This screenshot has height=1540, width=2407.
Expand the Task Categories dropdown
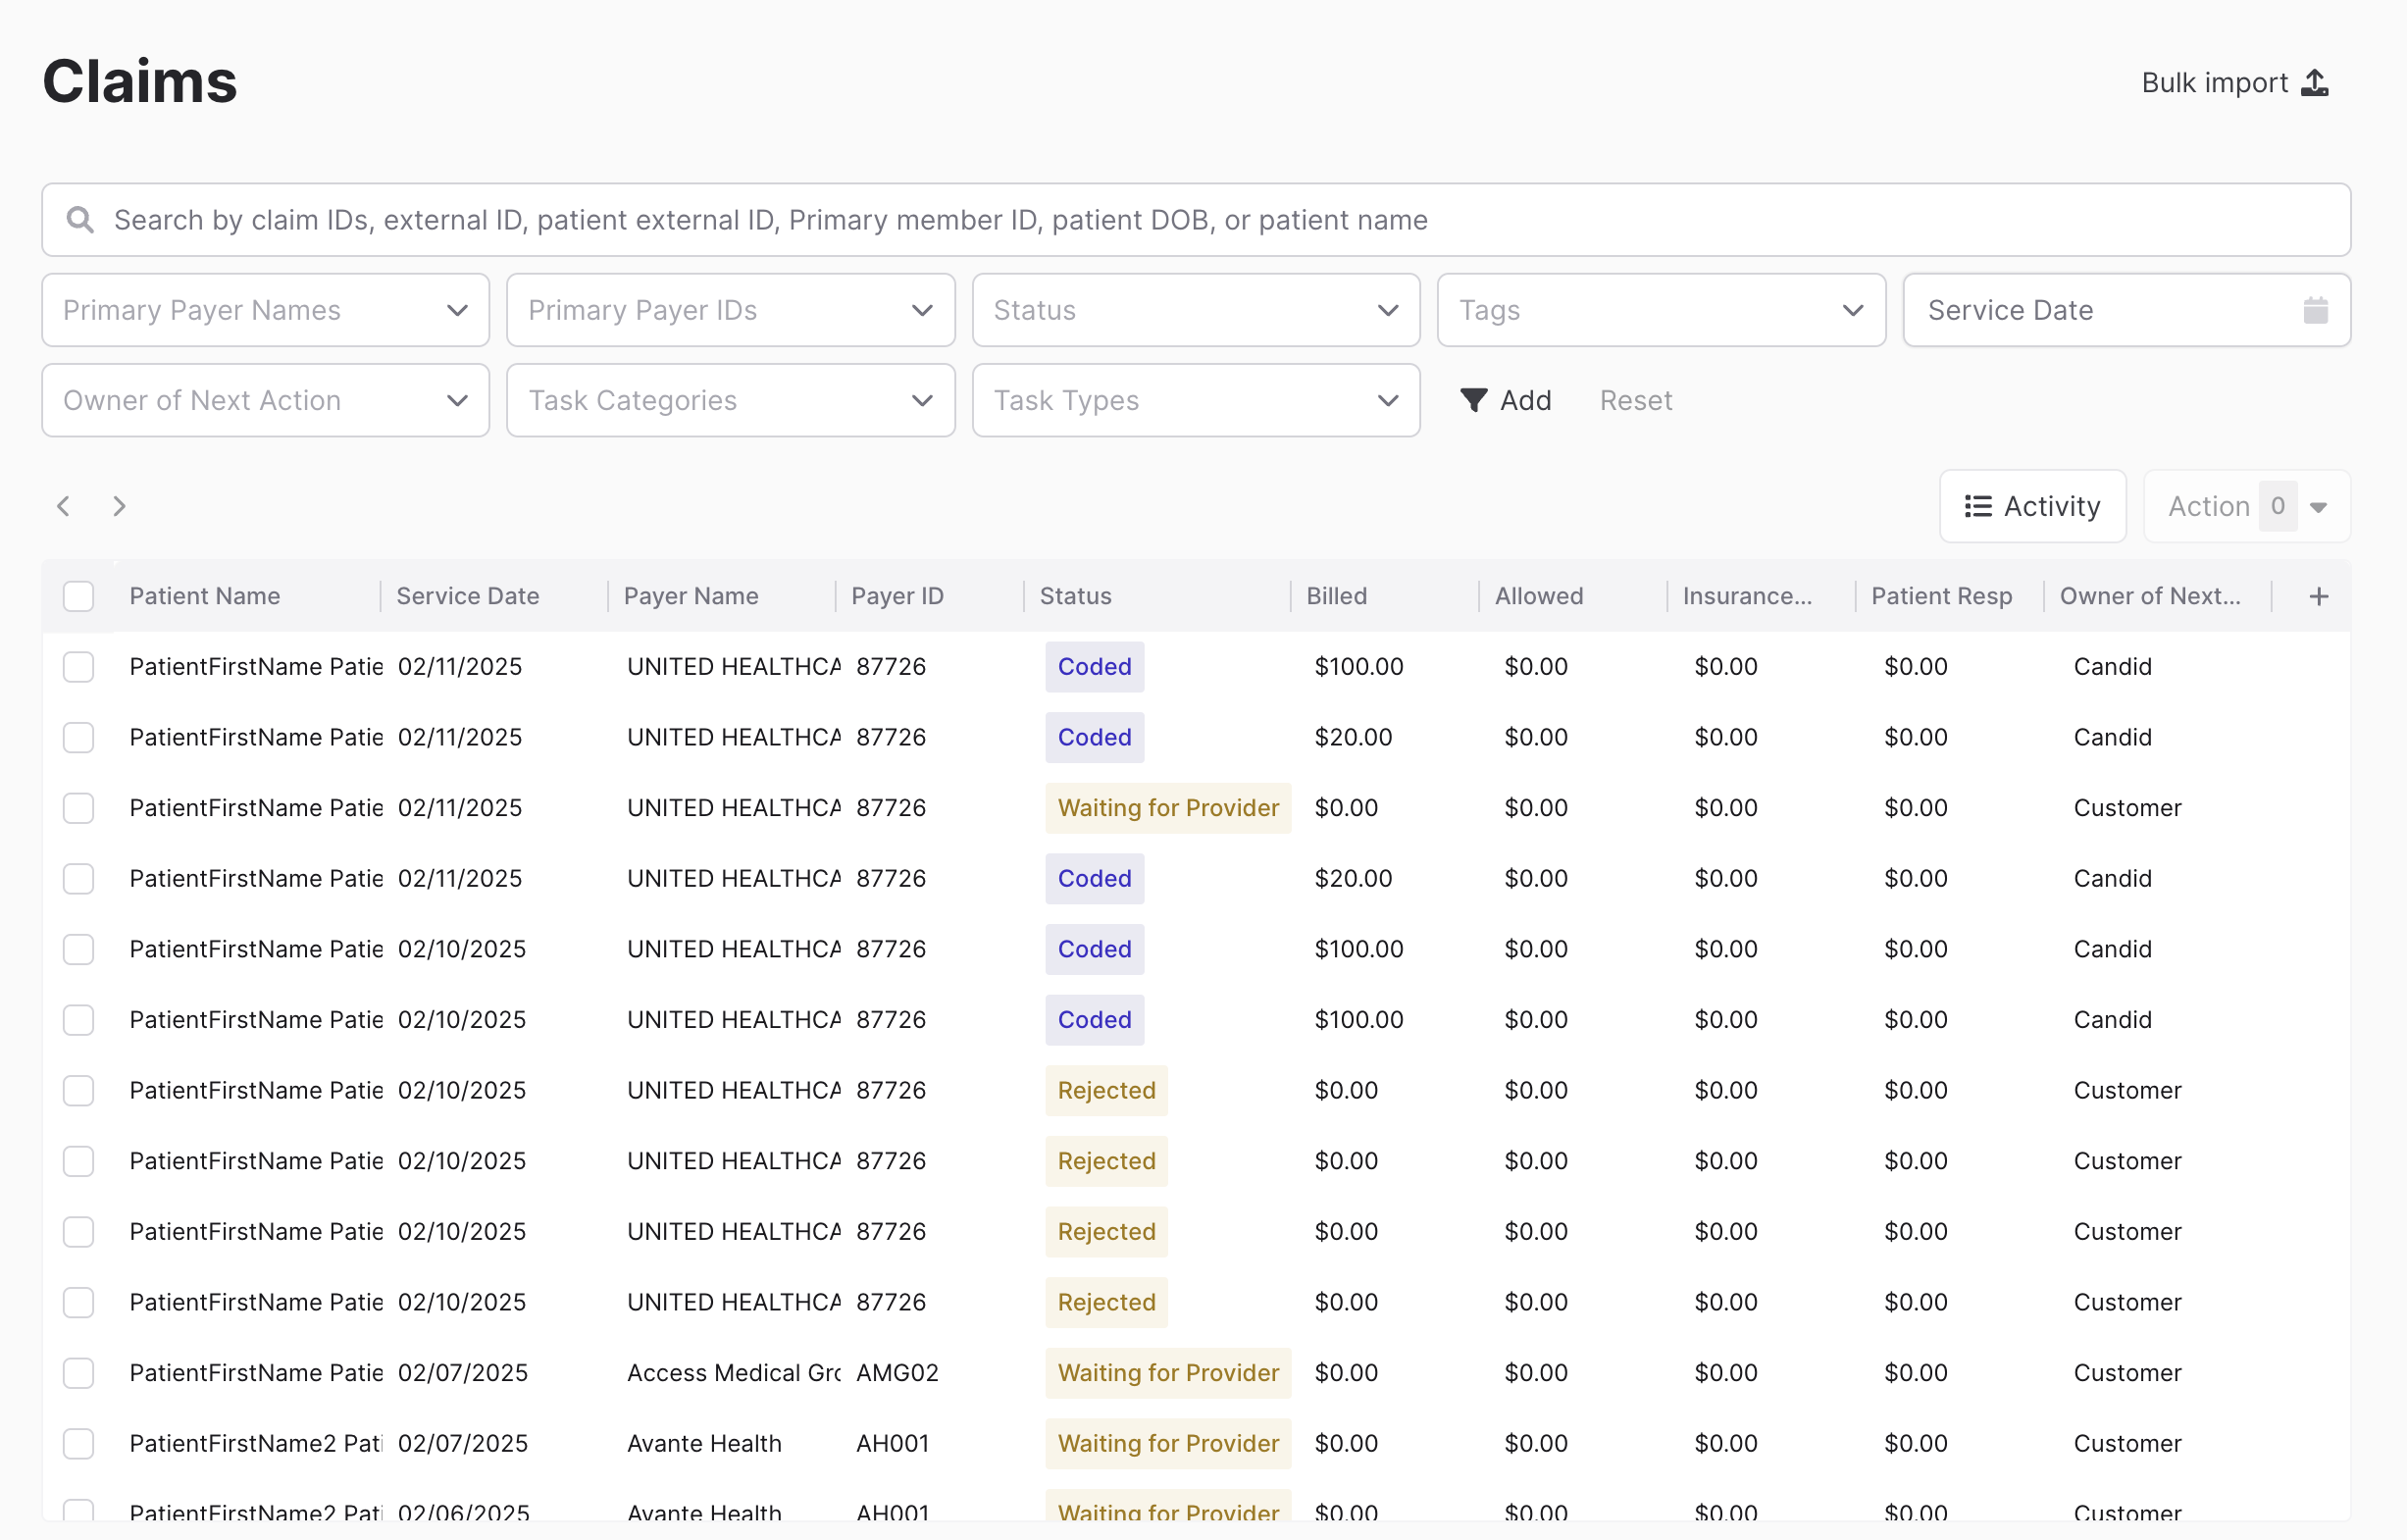click(730, 400)
